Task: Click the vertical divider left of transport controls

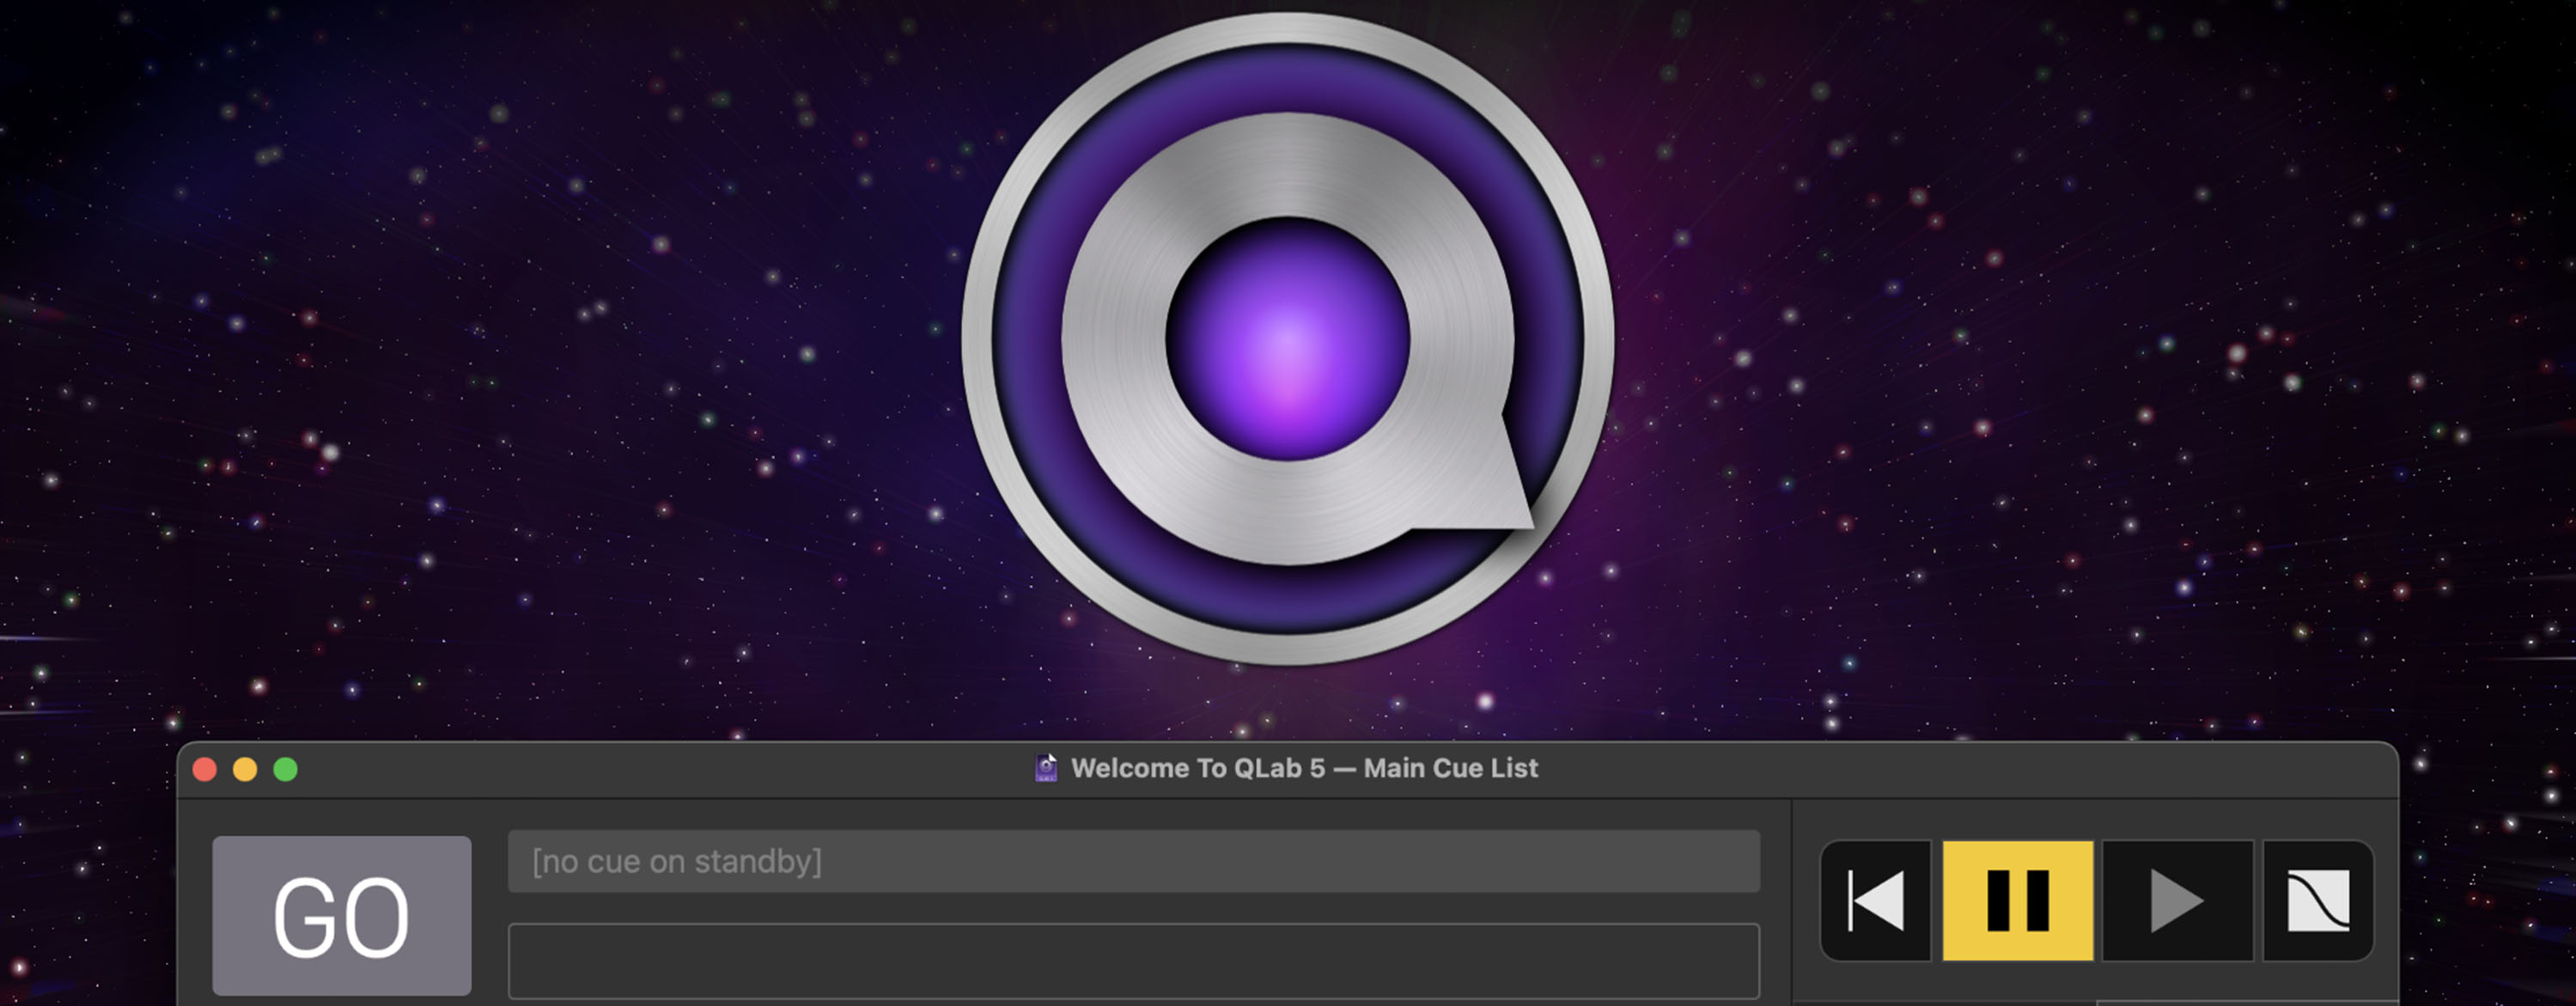Action: click(1791, 900)
